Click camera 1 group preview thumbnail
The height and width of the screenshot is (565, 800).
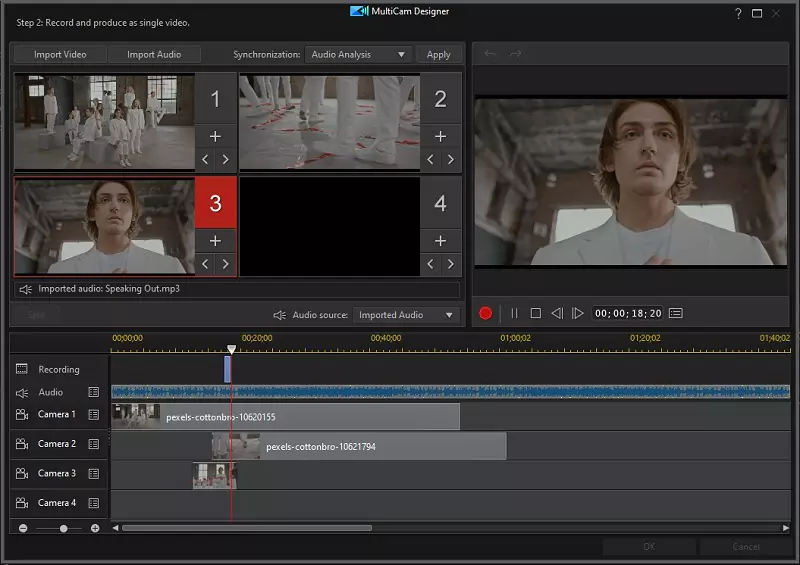(105, 121)
